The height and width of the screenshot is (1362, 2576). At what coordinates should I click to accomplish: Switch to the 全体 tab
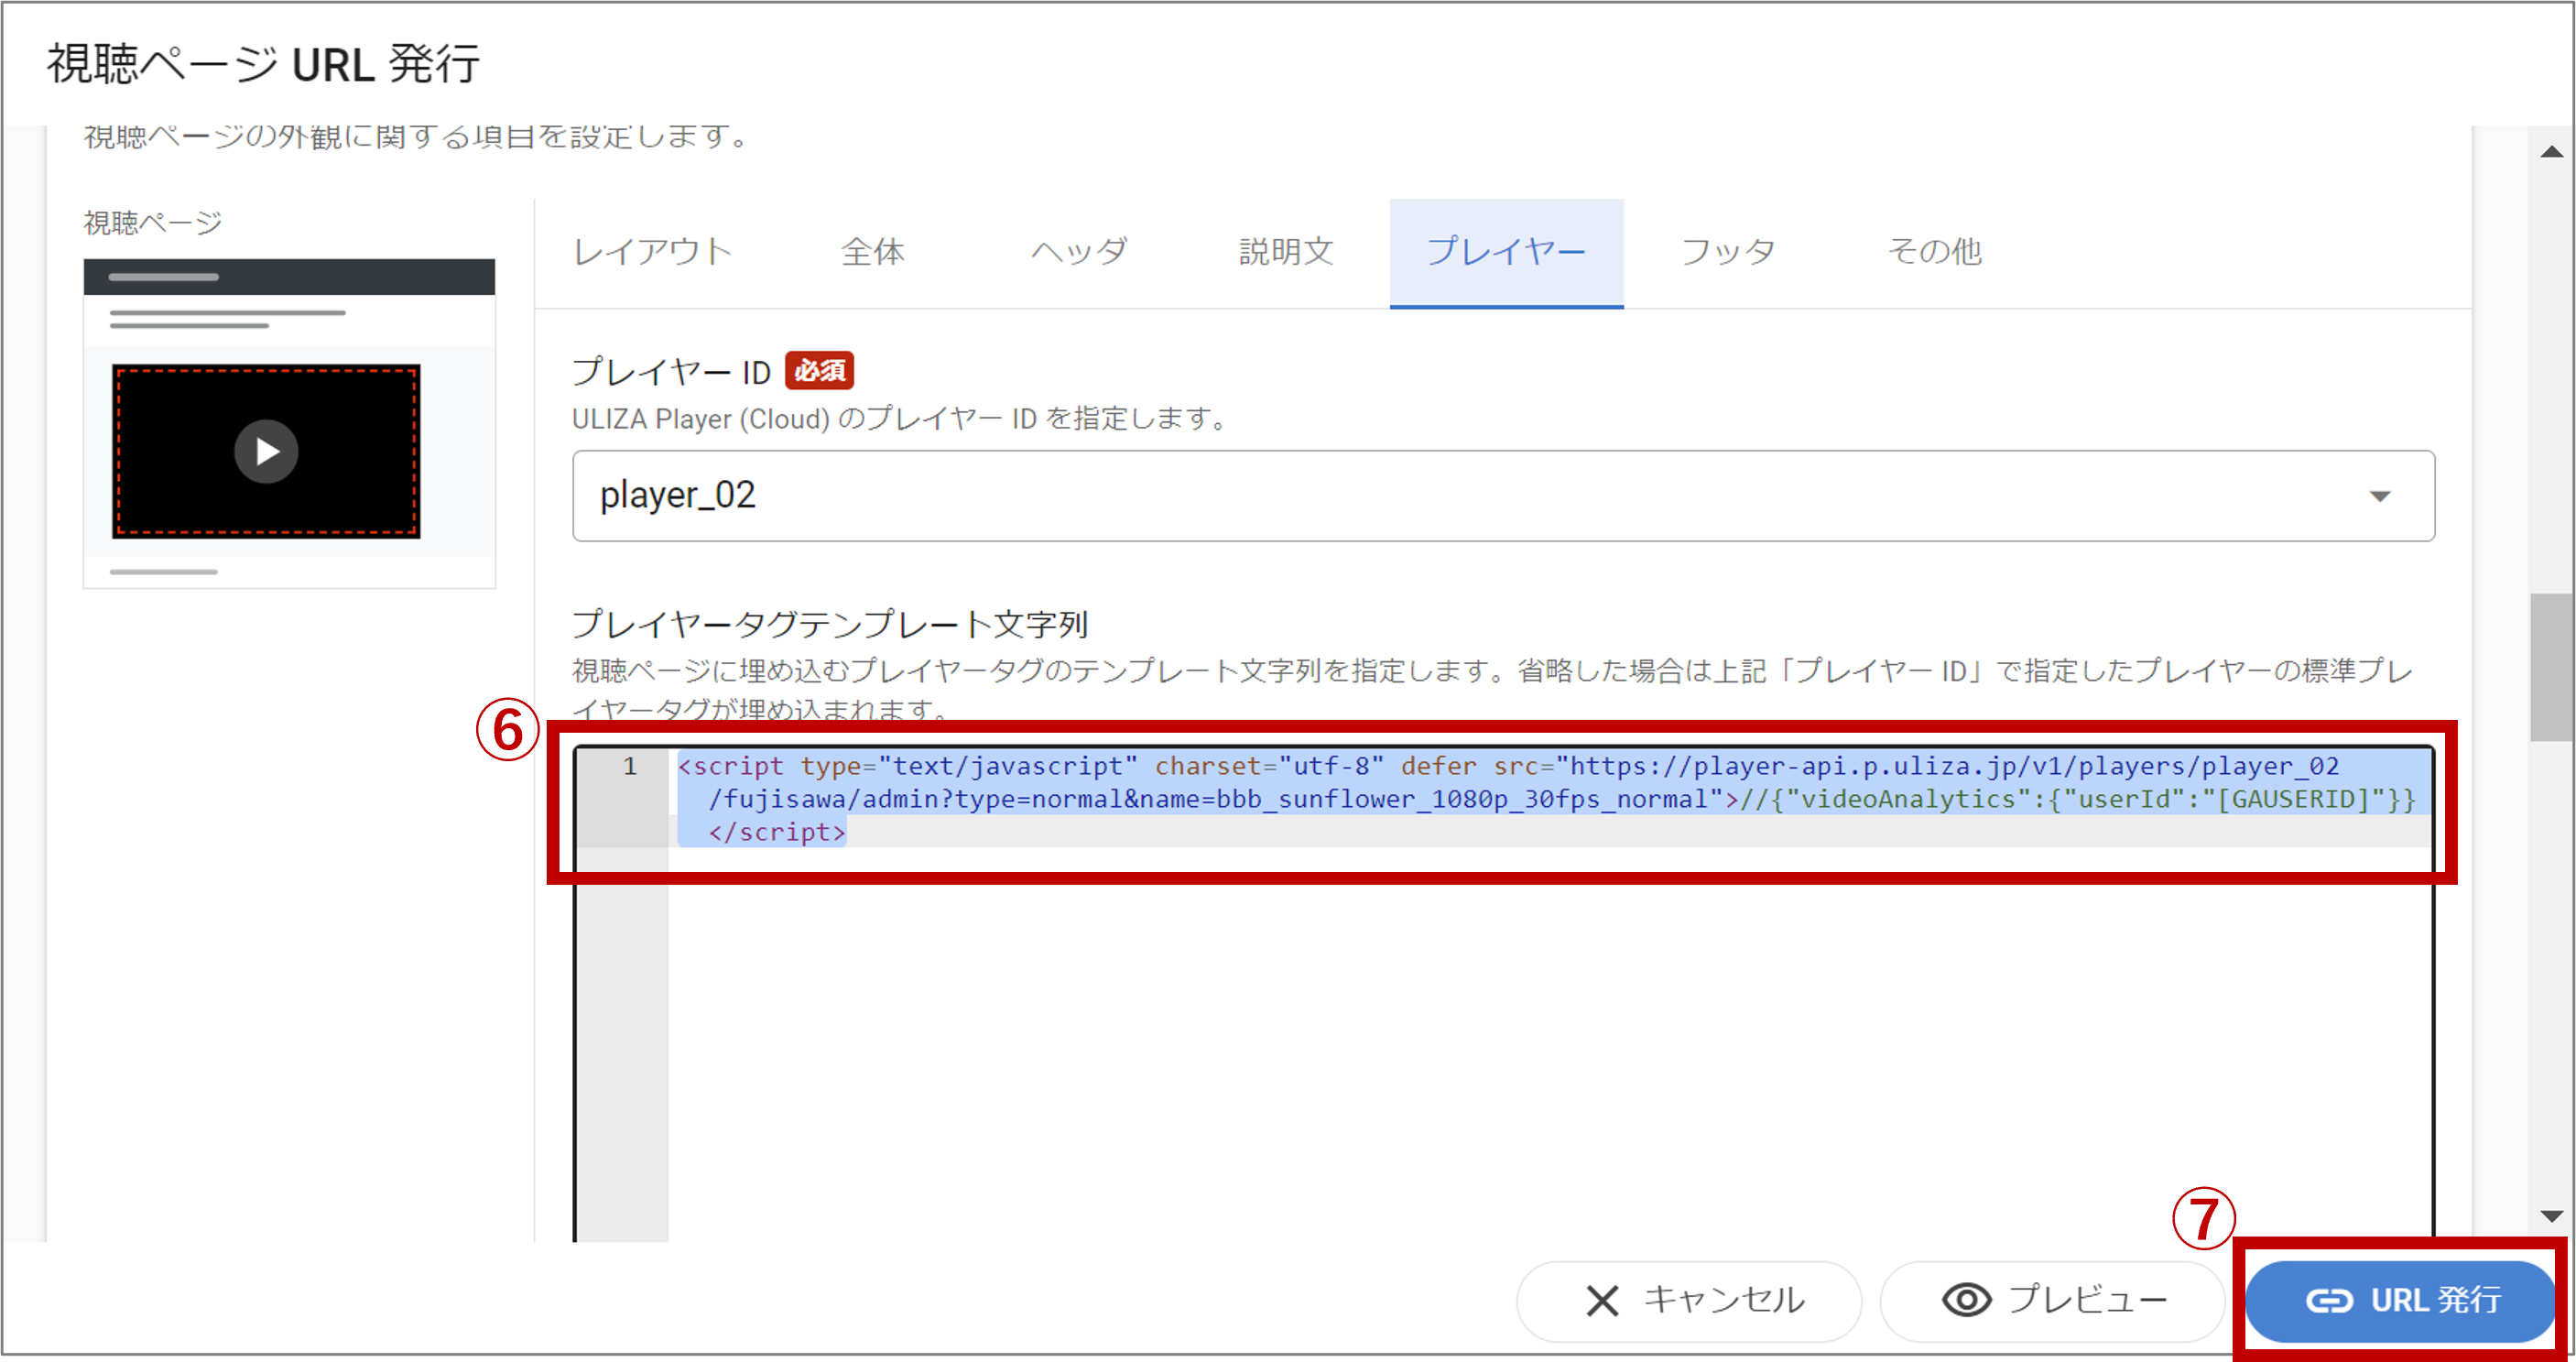click(x=873, y=252)
